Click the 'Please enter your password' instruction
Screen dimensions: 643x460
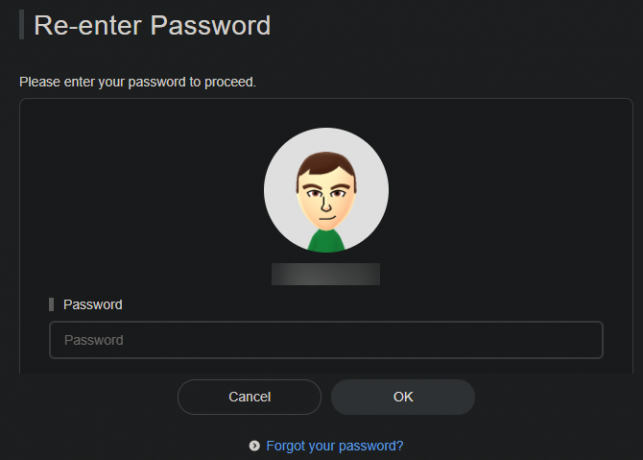[137, 82]
